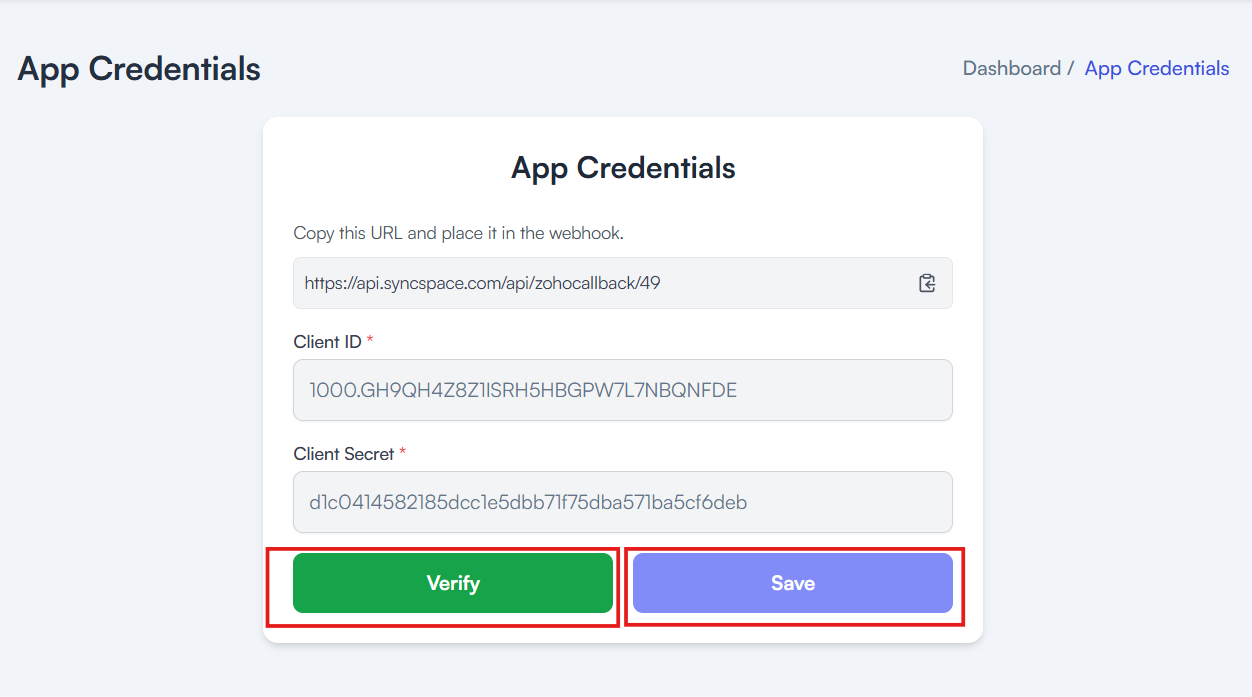Viewport: 1252px width, 697px height.
Task: Click the Client Secret field label
Action: pyautogui.click(x=344, y=454)
